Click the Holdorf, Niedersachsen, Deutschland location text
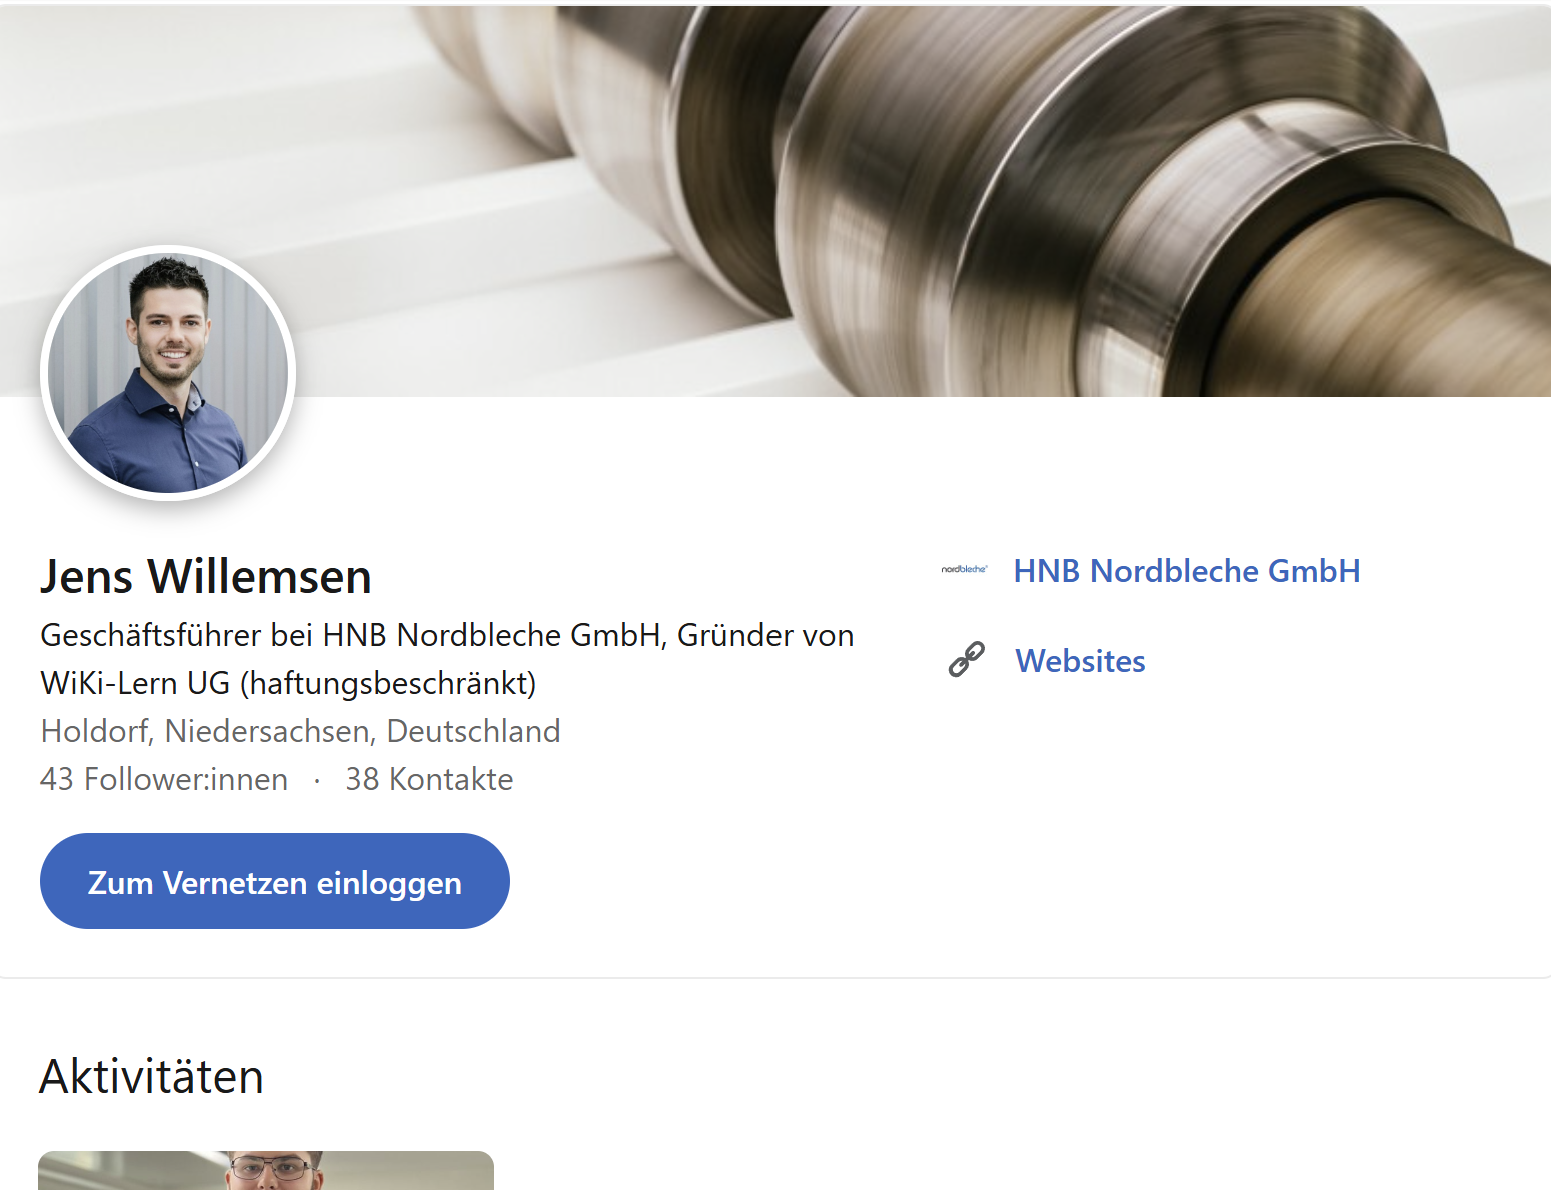 click(300, 731)
